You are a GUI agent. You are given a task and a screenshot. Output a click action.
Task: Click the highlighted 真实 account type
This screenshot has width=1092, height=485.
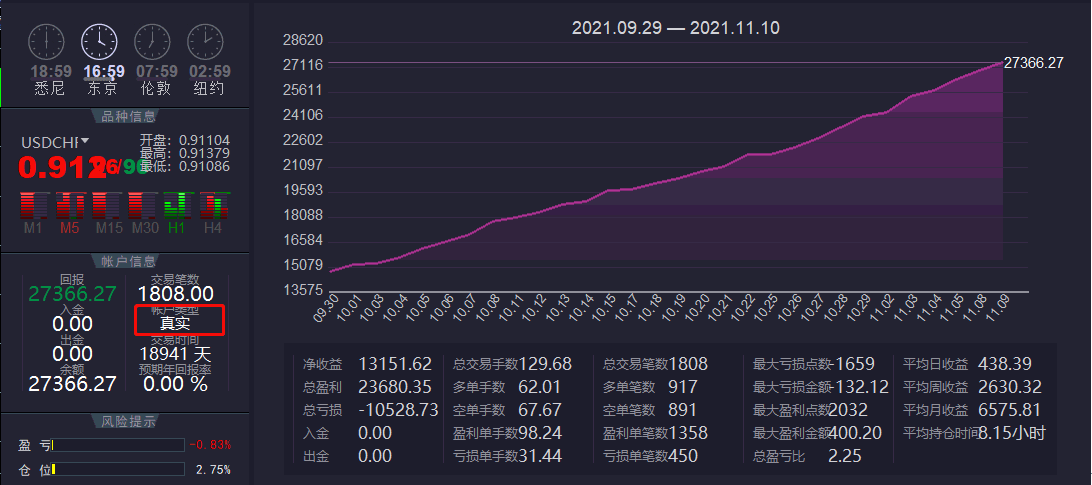(x=175, y=322)
